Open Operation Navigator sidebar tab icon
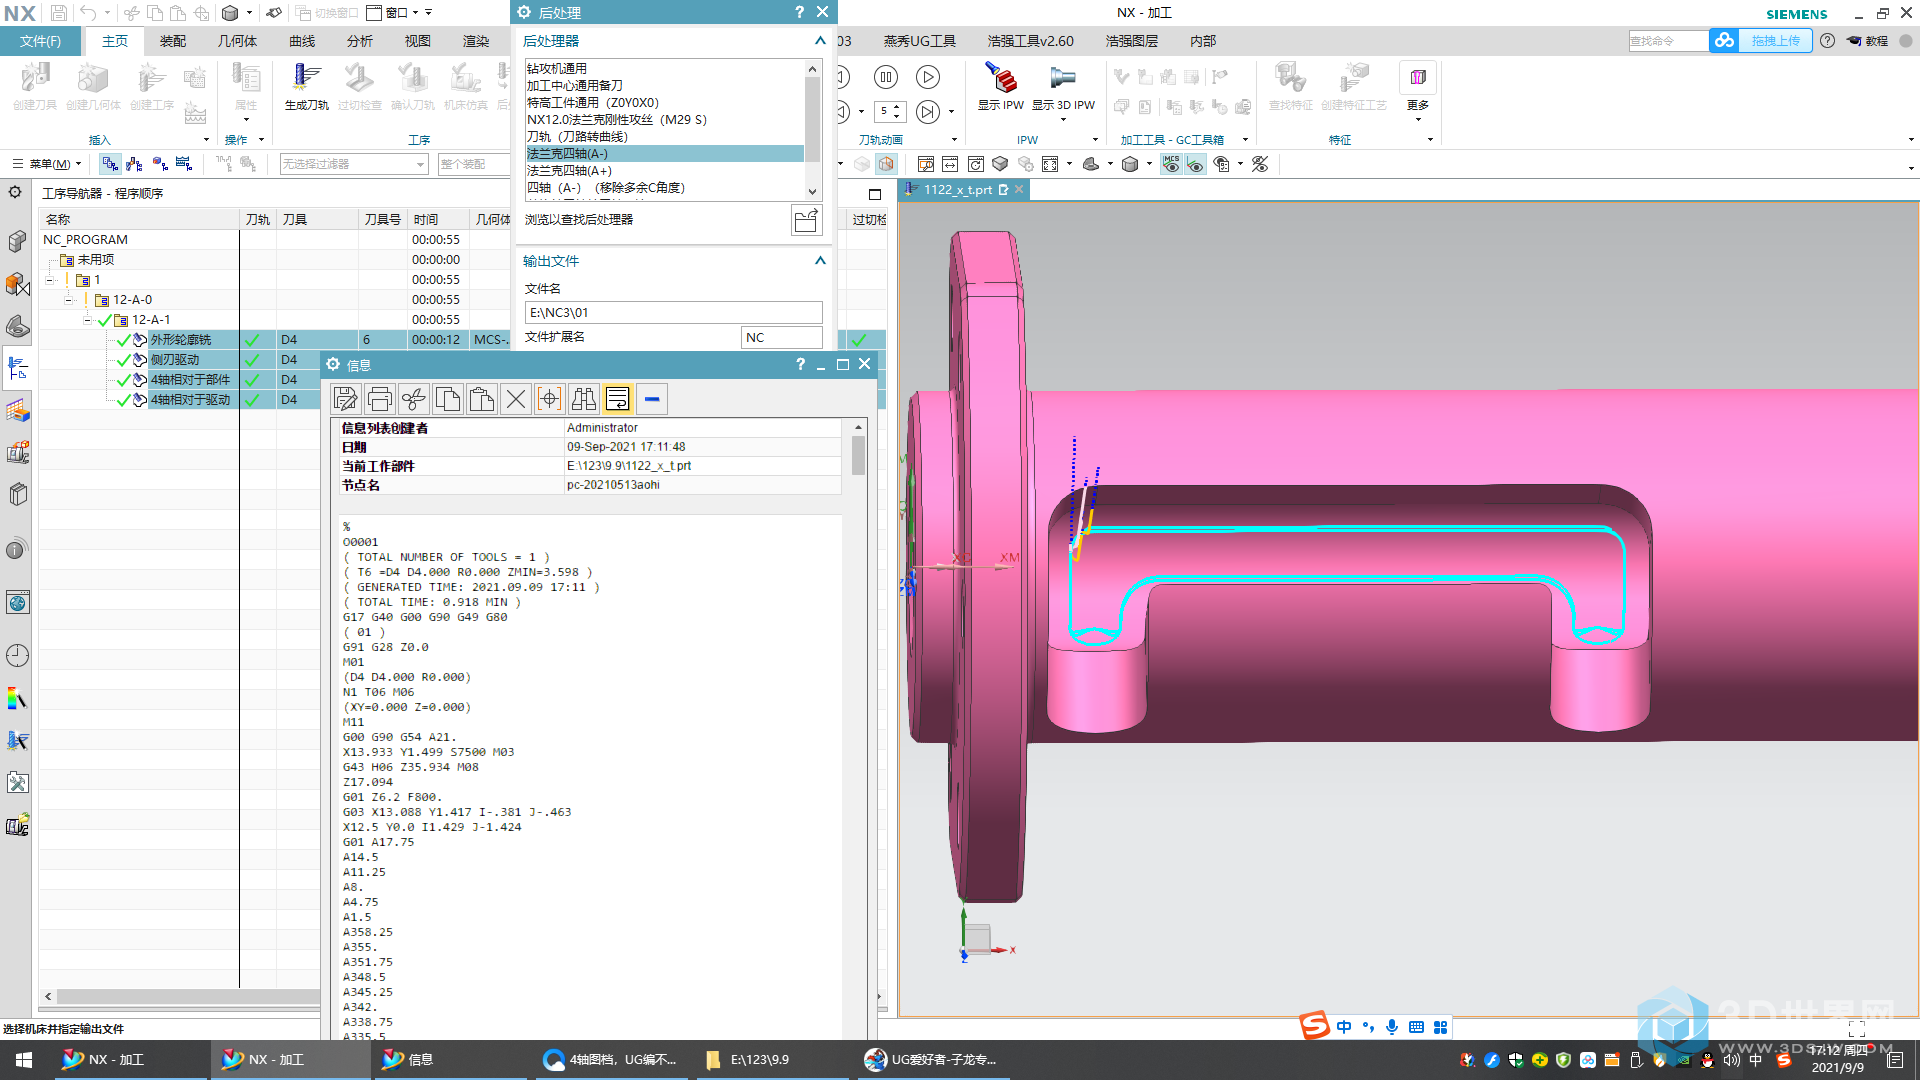This screenshot has width=1920, height=1080. click(x=17, y=369)
